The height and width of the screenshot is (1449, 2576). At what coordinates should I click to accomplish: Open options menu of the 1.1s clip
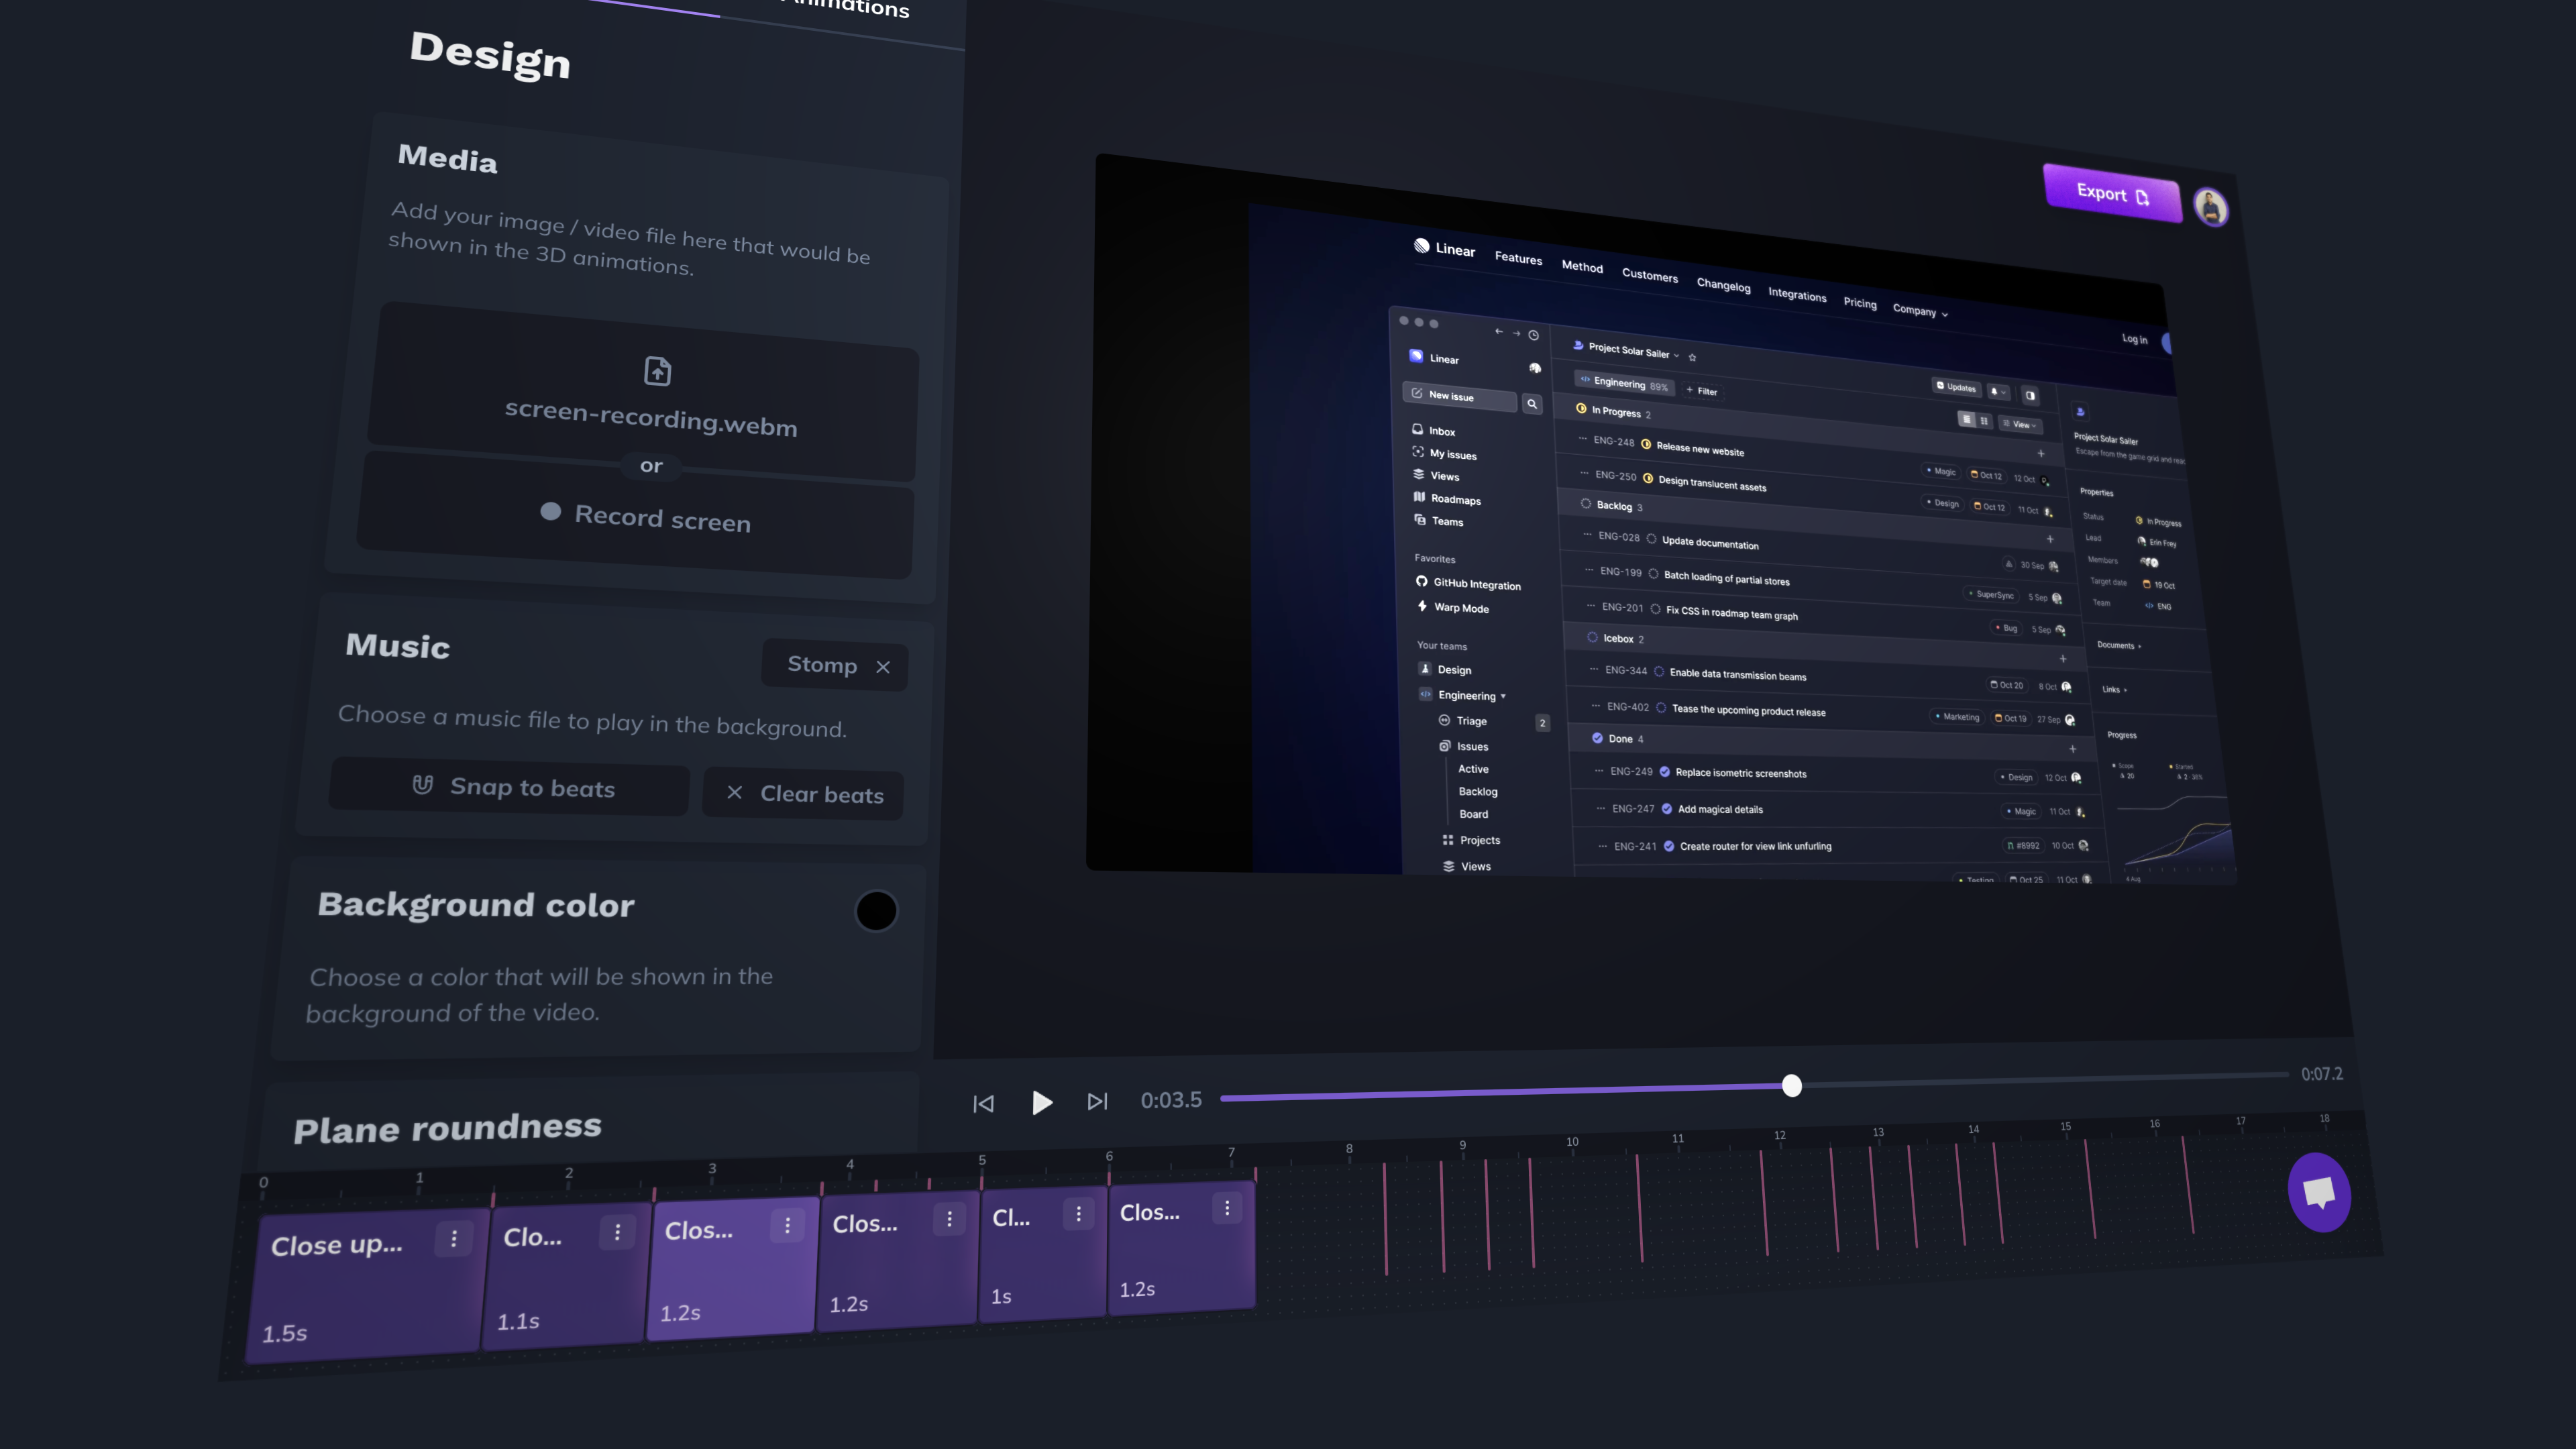(617, 1232)
